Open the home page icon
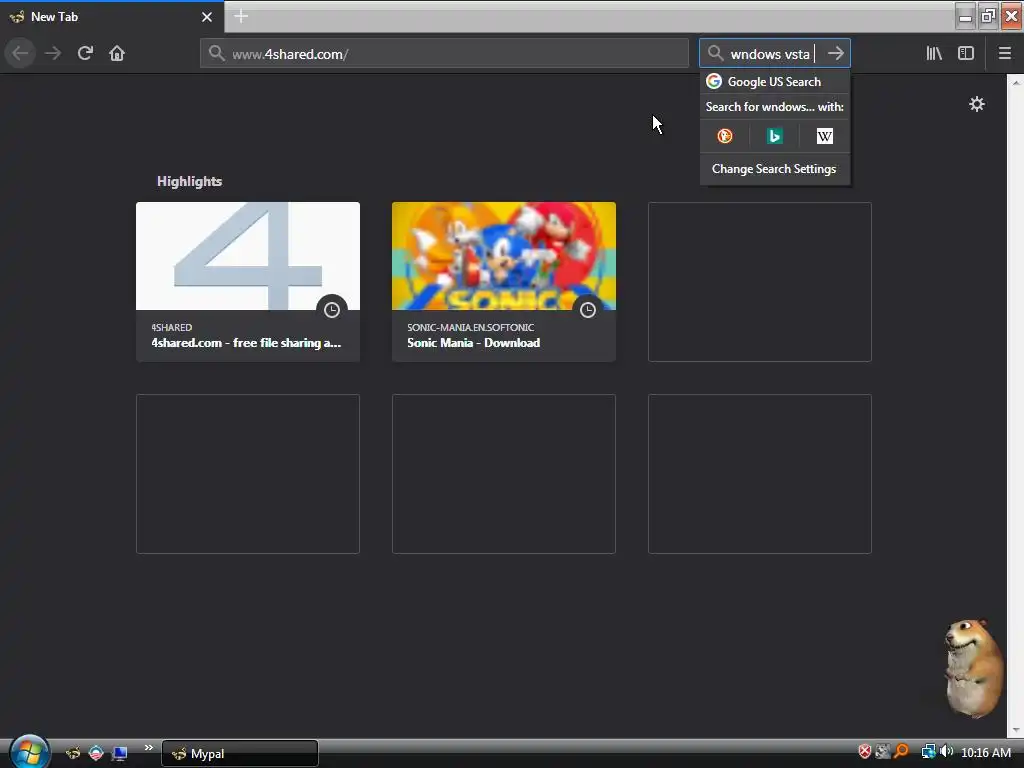1024x768 pixels. click(117, 53)
